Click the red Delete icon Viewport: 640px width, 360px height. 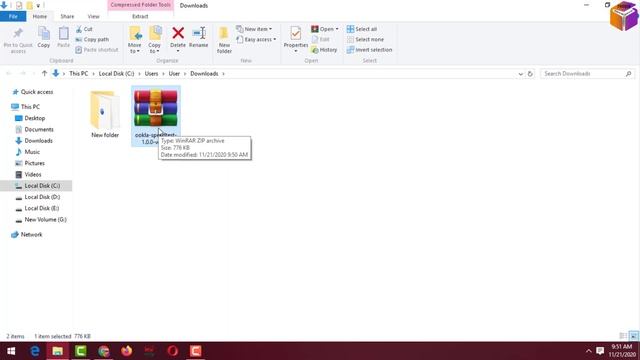[178, 33]
